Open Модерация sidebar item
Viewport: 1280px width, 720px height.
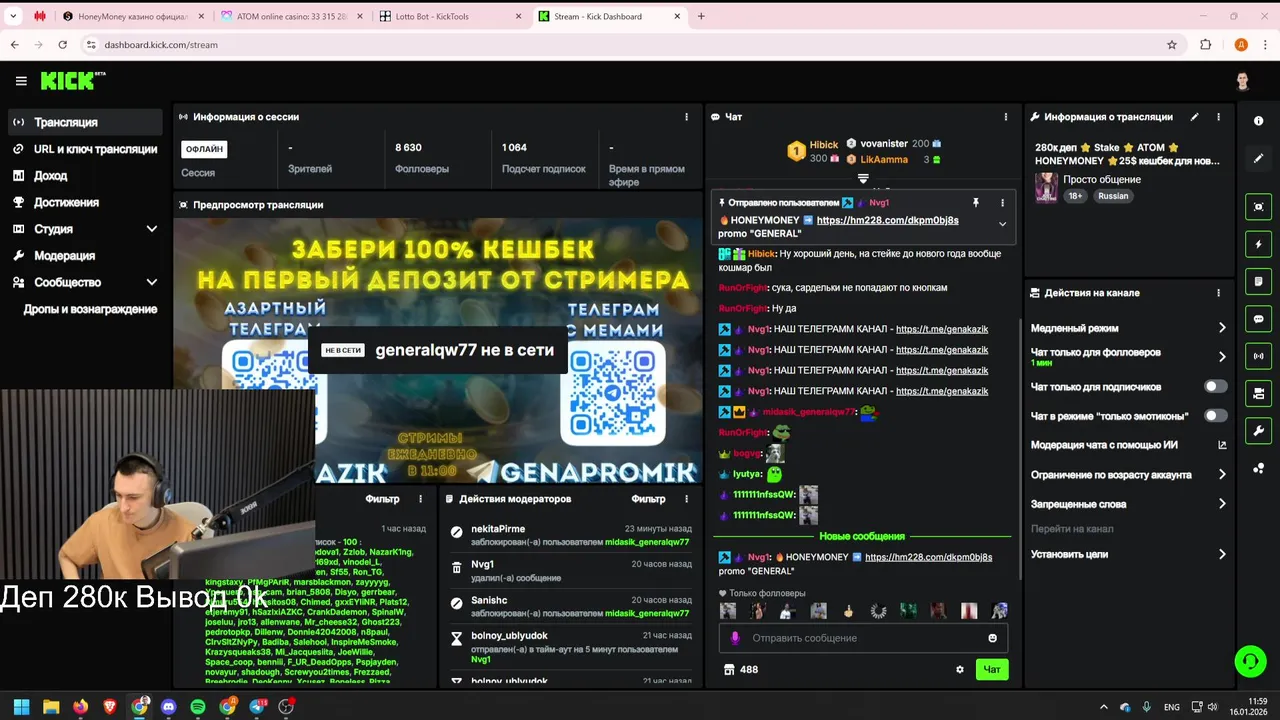(84, 256)
